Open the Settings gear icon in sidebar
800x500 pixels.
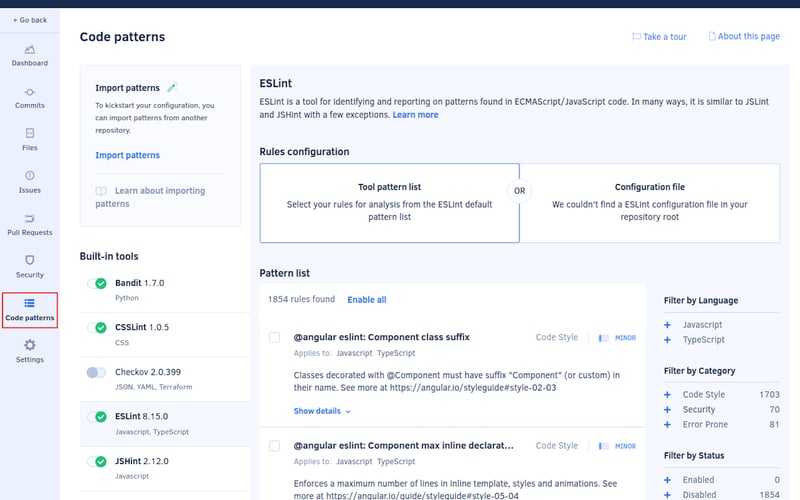(x=30, y=345)
